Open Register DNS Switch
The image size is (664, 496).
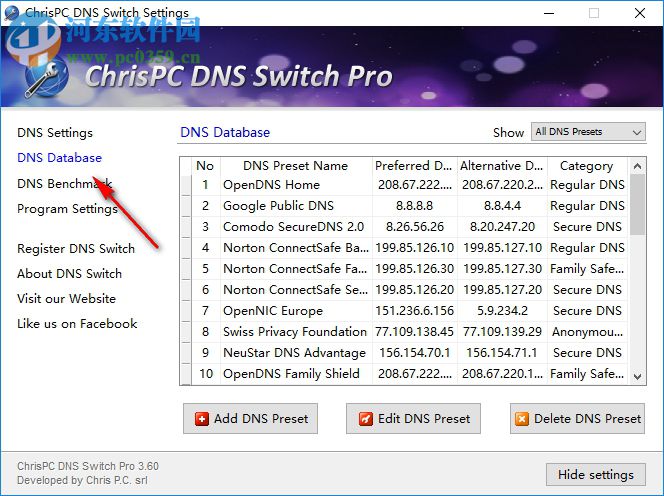[x=76, y=249]
